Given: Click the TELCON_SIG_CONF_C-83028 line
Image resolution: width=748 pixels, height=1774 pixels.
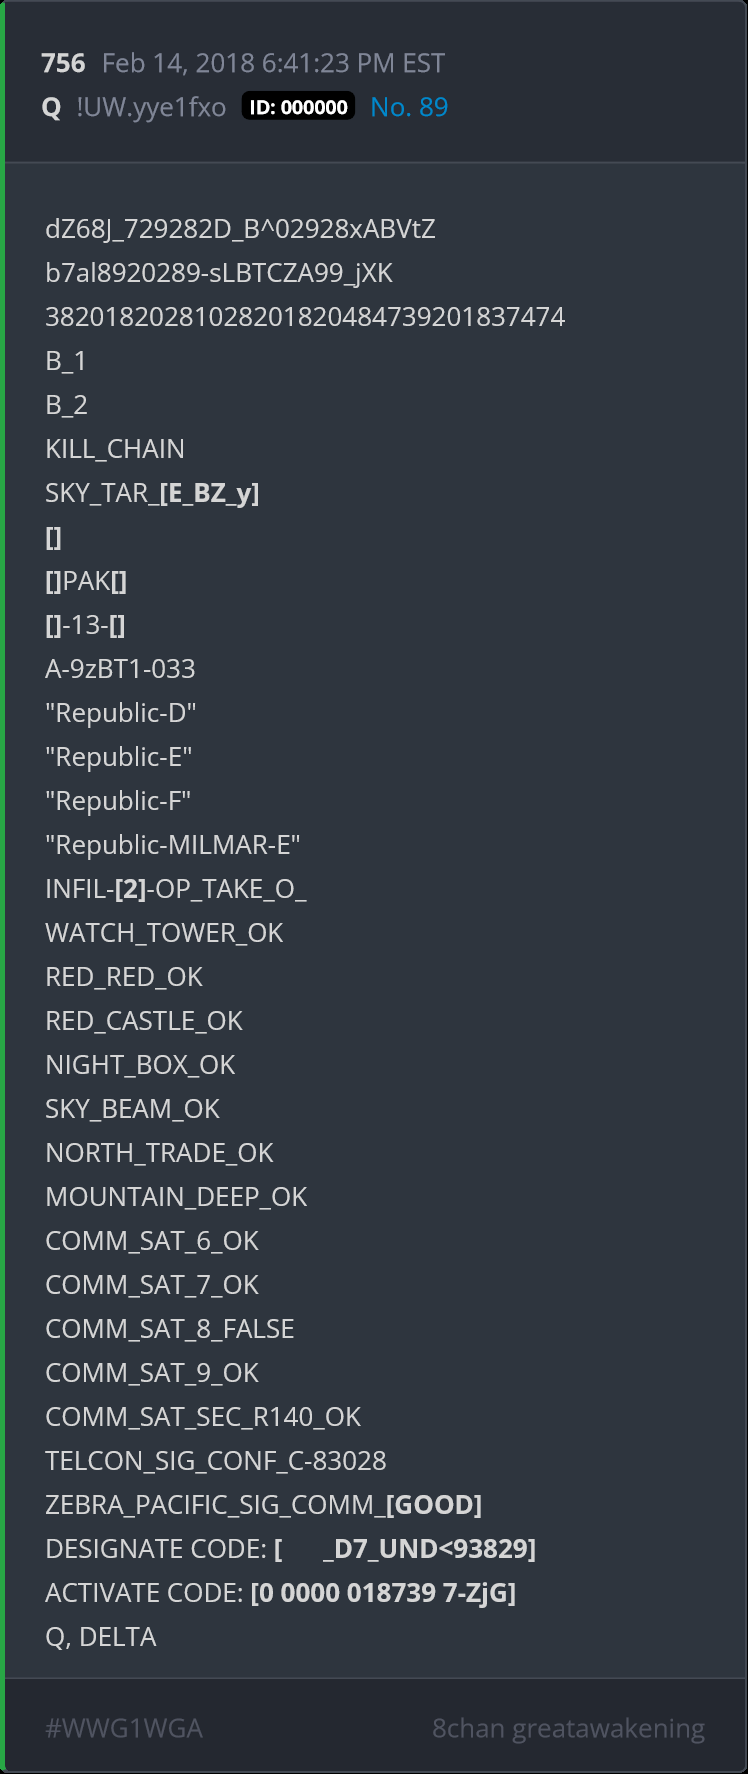Looking at the screenshot, I should (x=216, y=1460).
